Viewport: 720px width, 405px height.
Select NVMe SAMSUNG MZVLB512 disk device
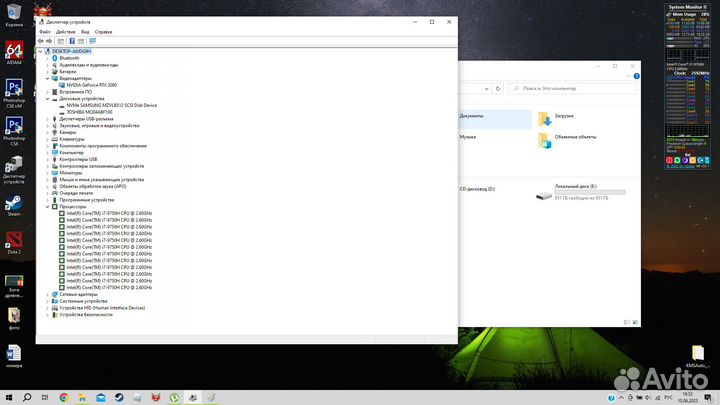click(112, 105)
